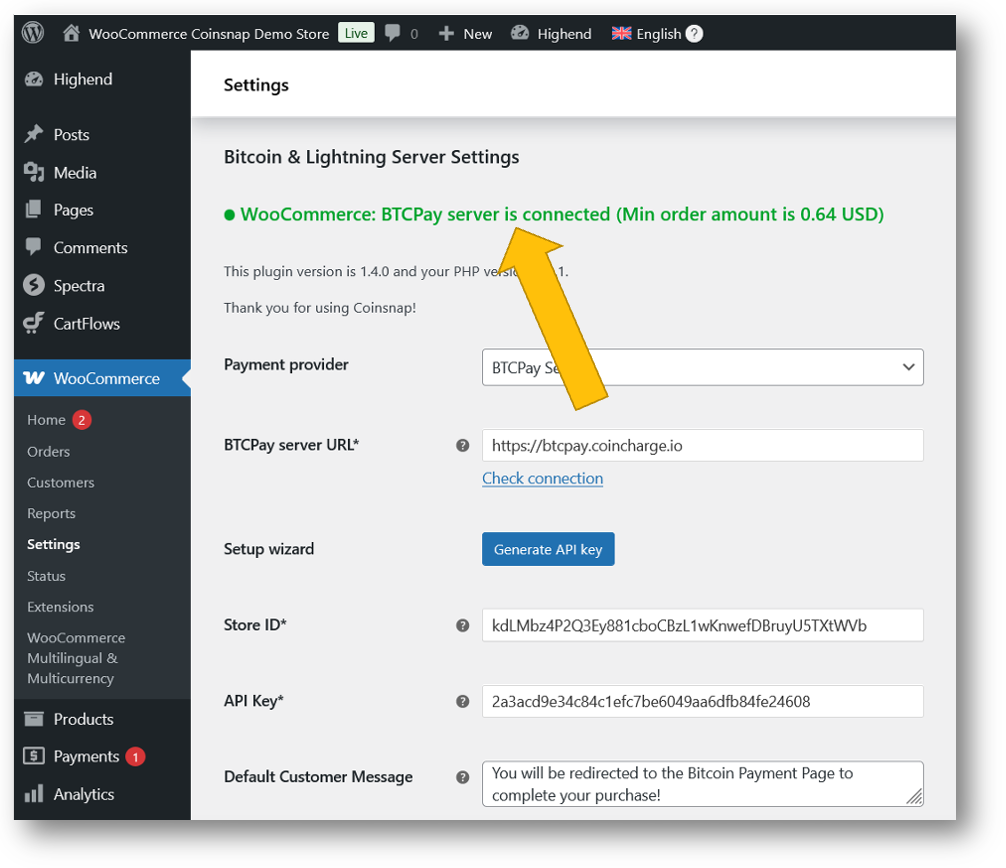Open the Reports submenu item
Screen dimensions: 1006x868
pyautogui.click(x=51, y=513)
